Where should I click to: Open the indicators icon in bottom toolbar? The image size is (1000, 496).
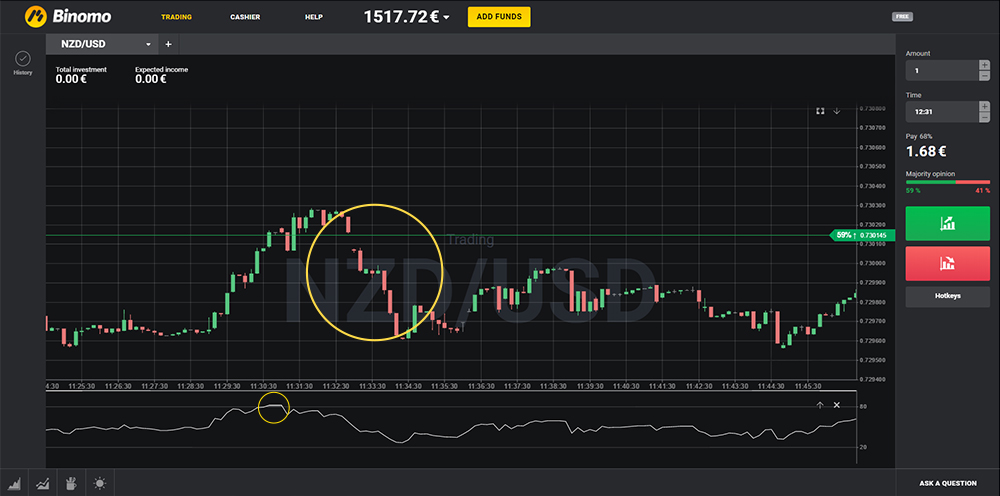[45, 483]
